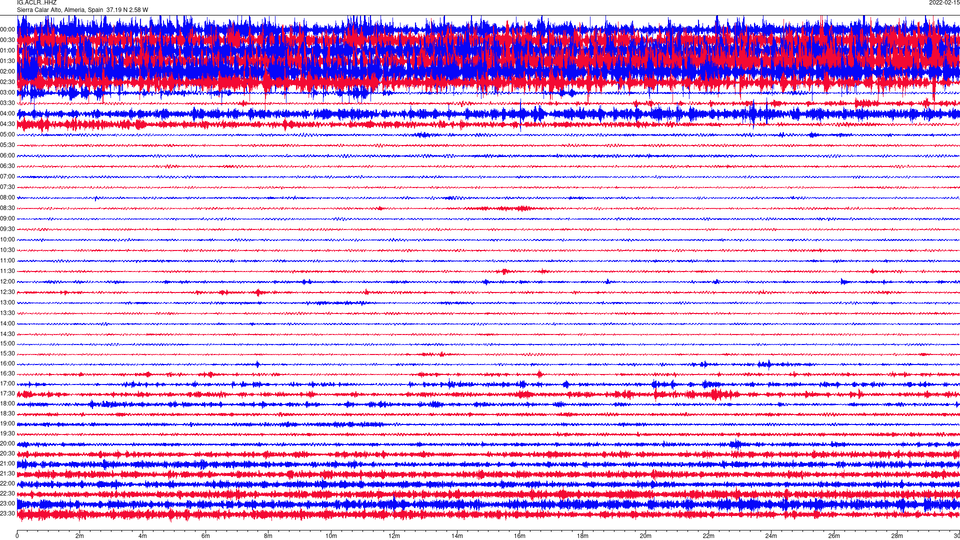Click the "13:30" time label

[x=7, y=313]
